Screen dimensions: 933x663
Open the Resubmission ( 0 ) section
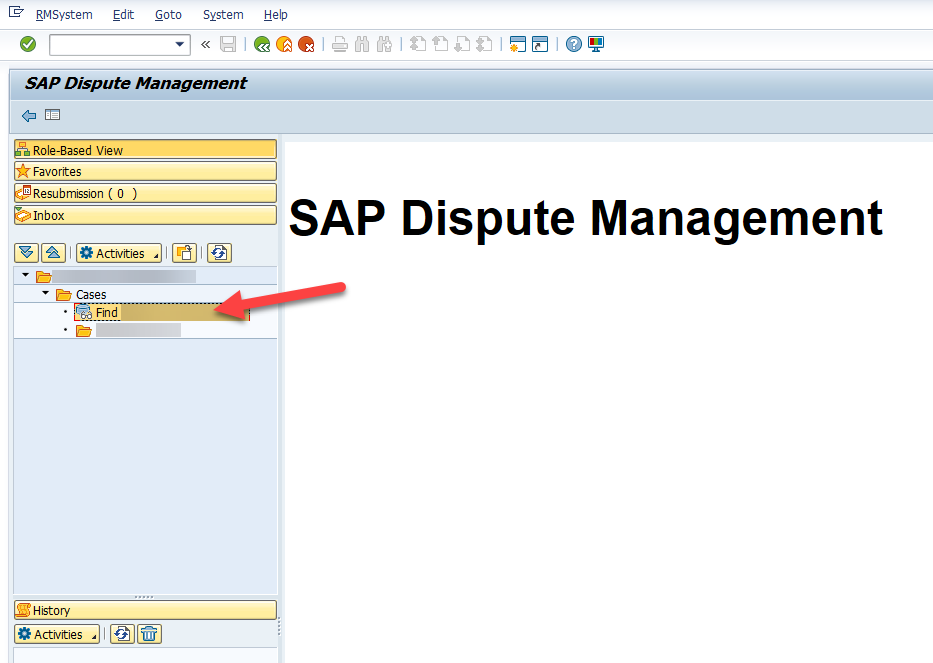145,193
